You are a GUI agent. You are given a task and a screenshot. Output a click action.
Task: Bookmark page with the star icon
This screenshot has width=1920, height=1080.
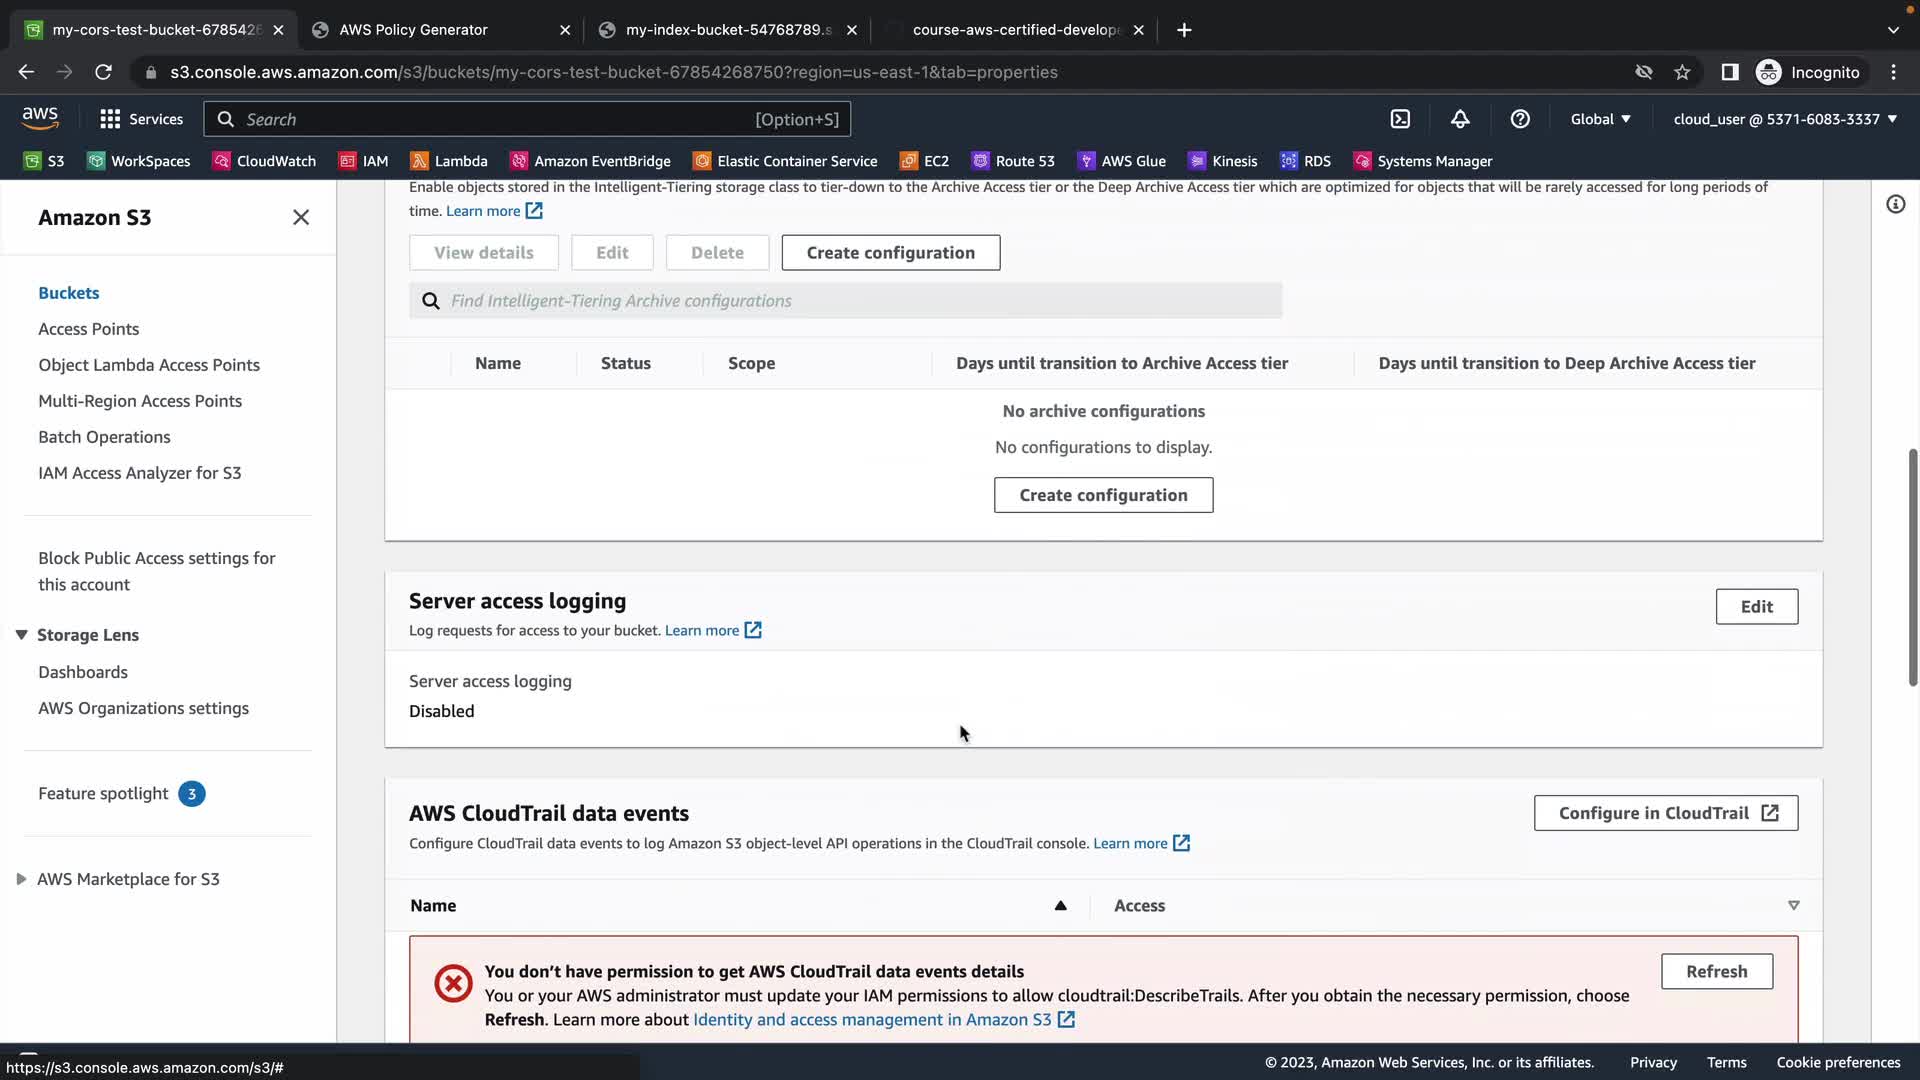[1682, 72]
